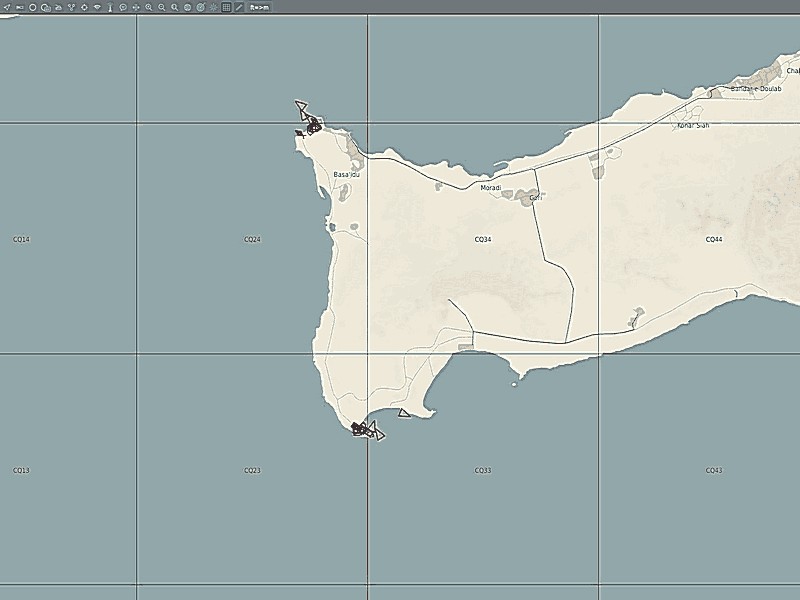
Task: Click the Wi-Fi signal icon
Action: pyautogui.click(x=97, y=7)
